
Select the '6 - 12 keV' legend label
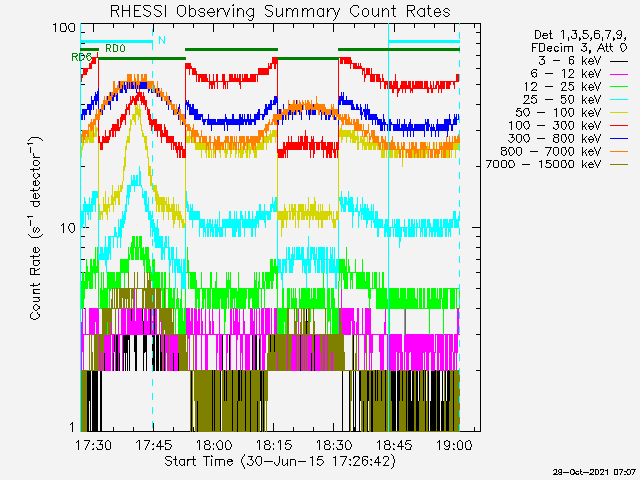point(566,74)
